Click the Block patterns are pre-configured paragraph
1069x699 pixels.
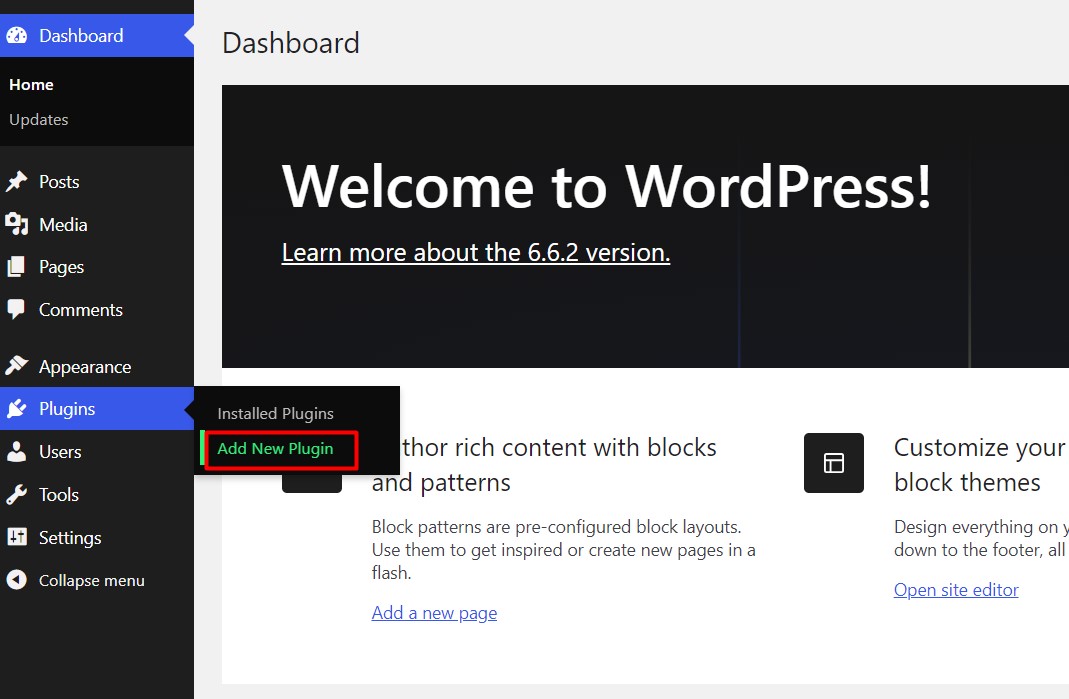[564, 550]
